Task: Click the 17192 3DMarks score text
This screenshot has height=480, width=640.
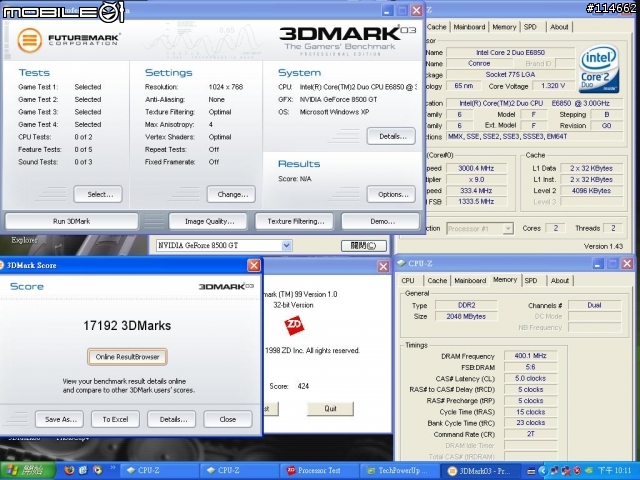Action: click(127, 326)
